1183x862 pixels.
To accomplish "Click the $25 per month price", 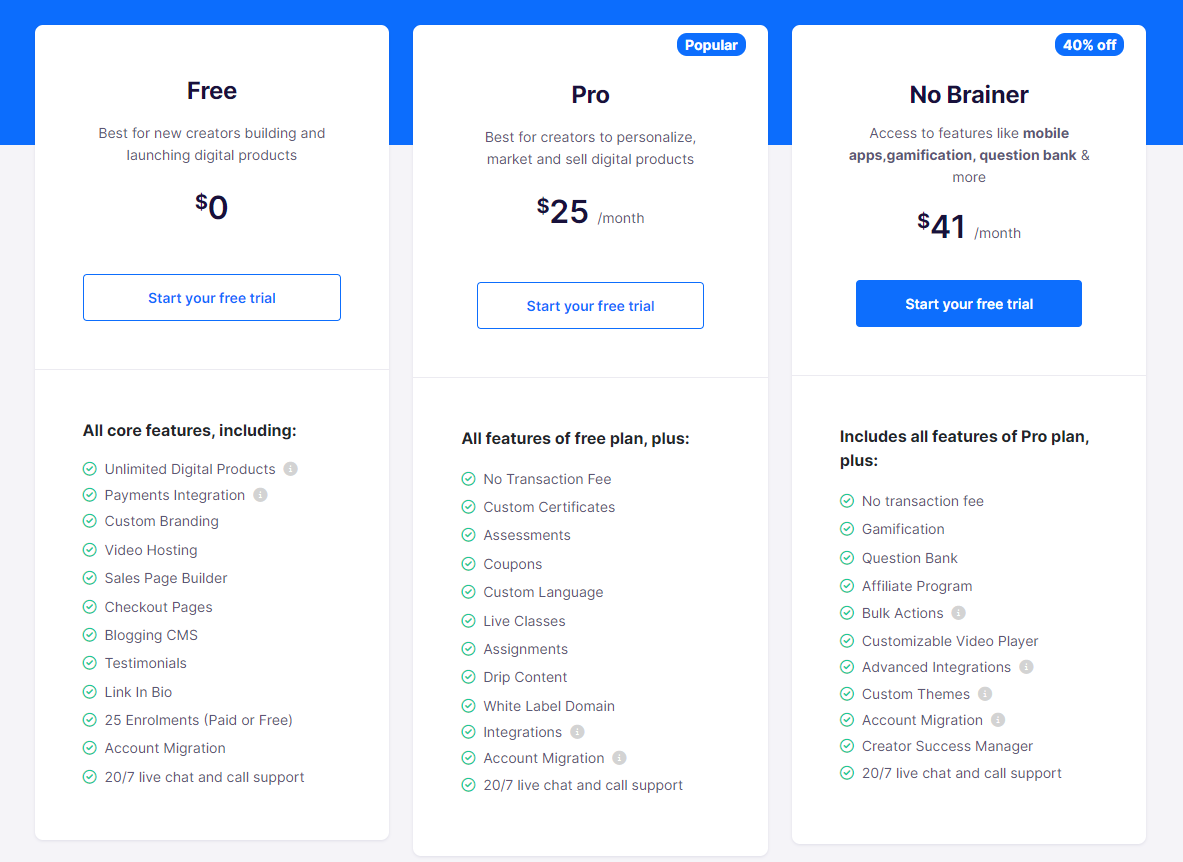I will point(591,212).
